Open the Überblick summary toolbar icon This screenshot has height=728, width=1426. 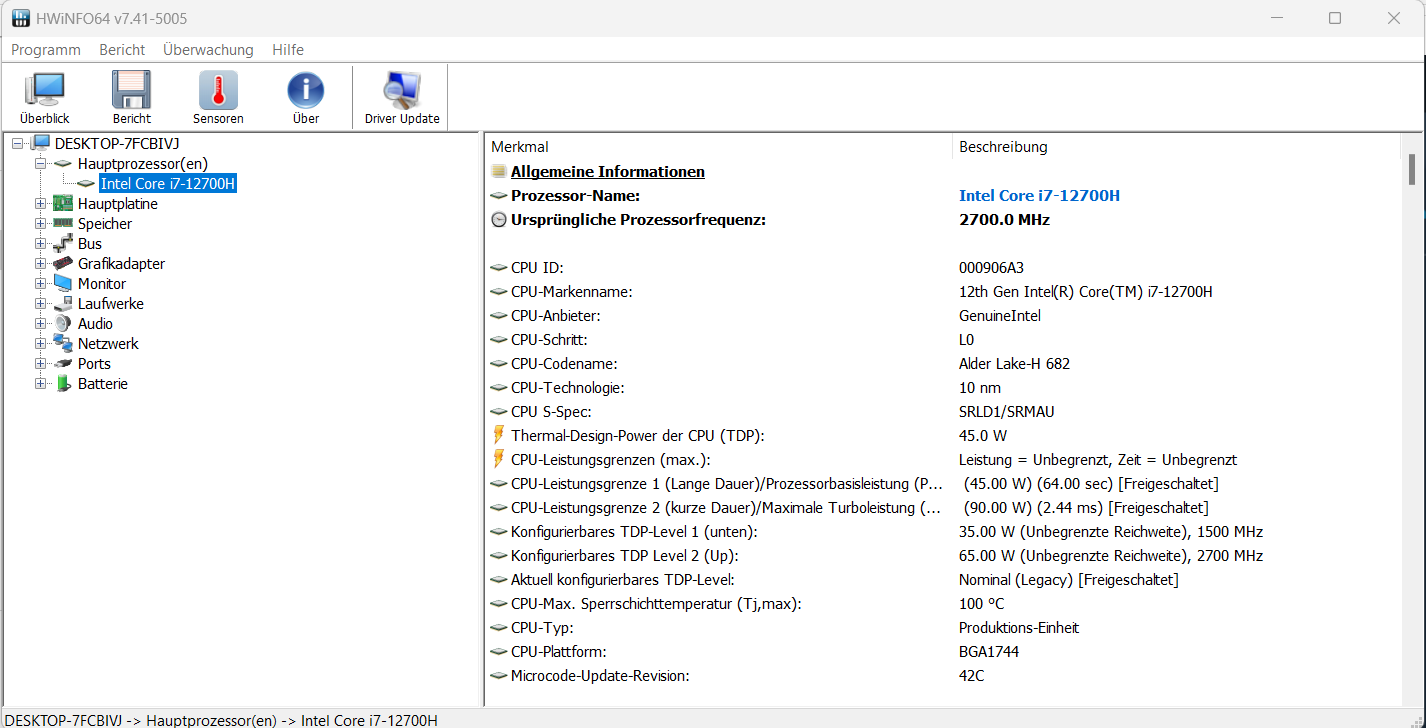[x=44, y=97]
